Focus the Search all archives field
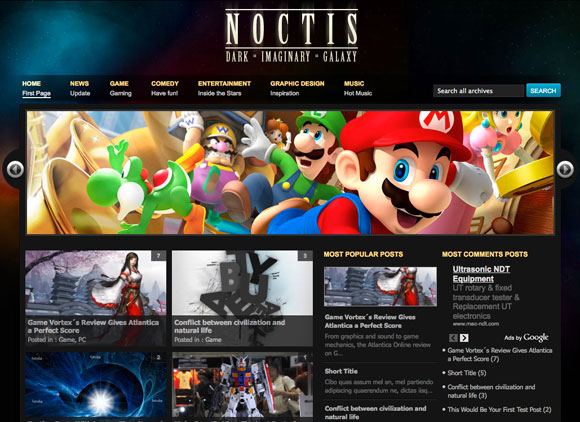 tap(479, 91)
